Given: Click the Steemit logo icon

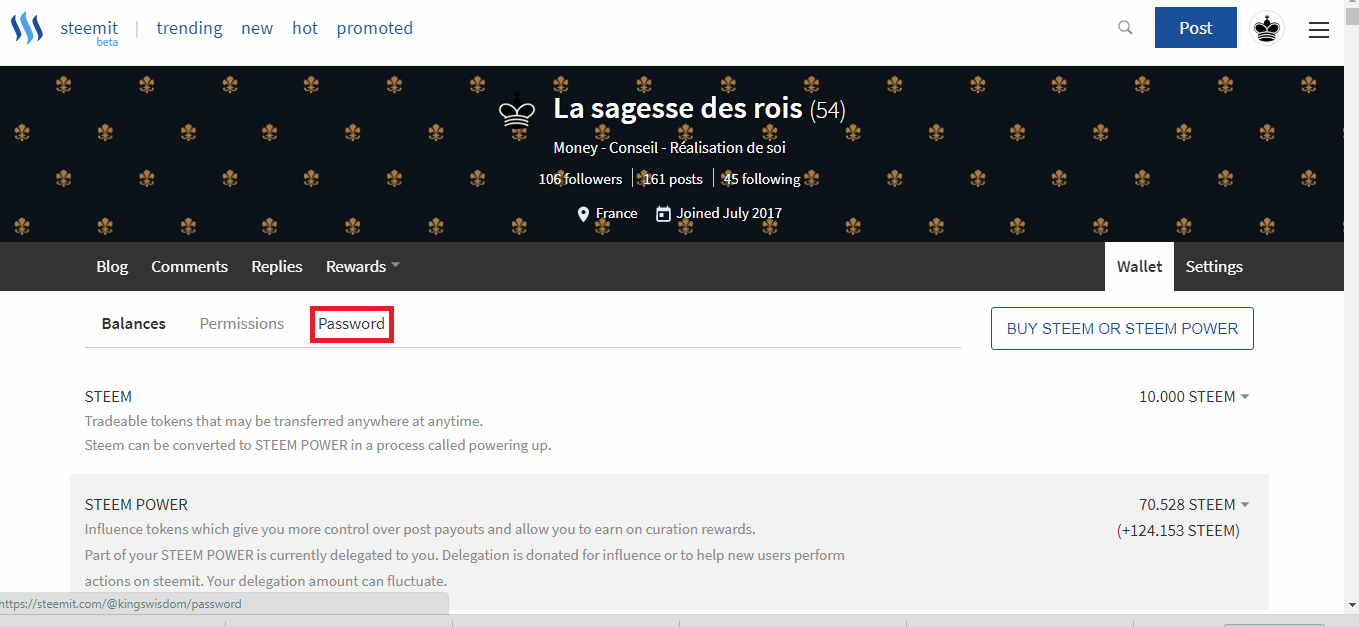Looking at the screenshot, I should coord(27,28).
